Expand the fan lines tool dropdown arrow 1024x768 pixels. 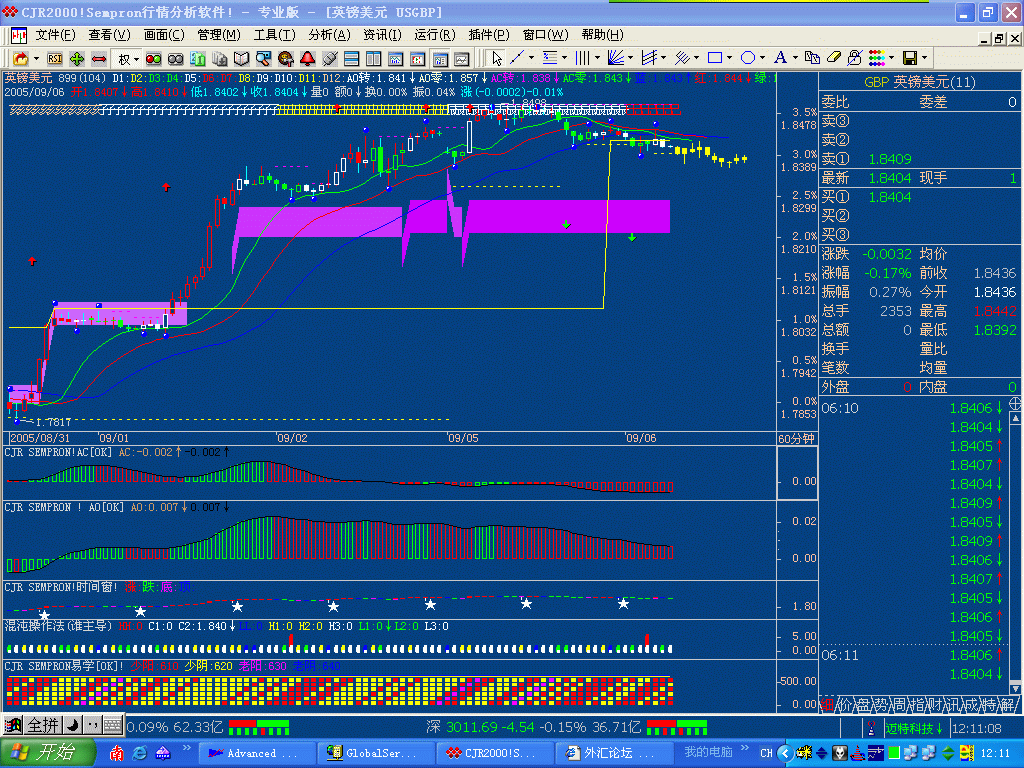(630, 59)
